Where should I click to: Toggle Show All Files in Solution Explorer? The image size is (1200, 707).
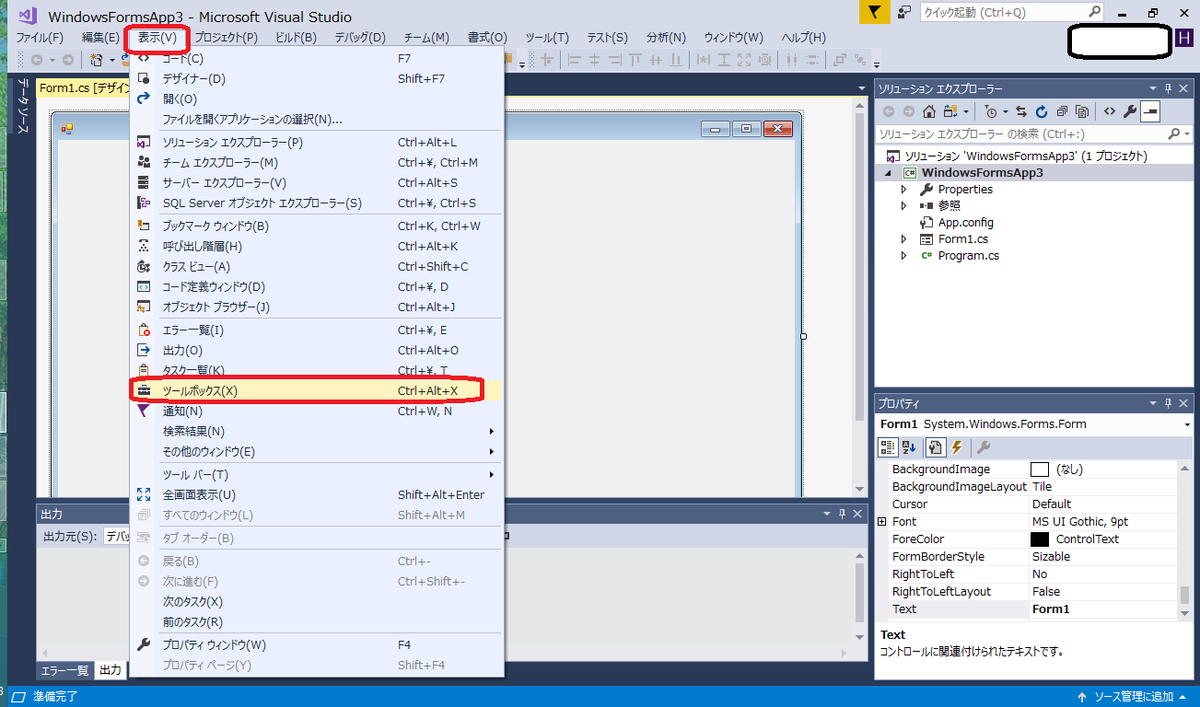click(1082, 112)
